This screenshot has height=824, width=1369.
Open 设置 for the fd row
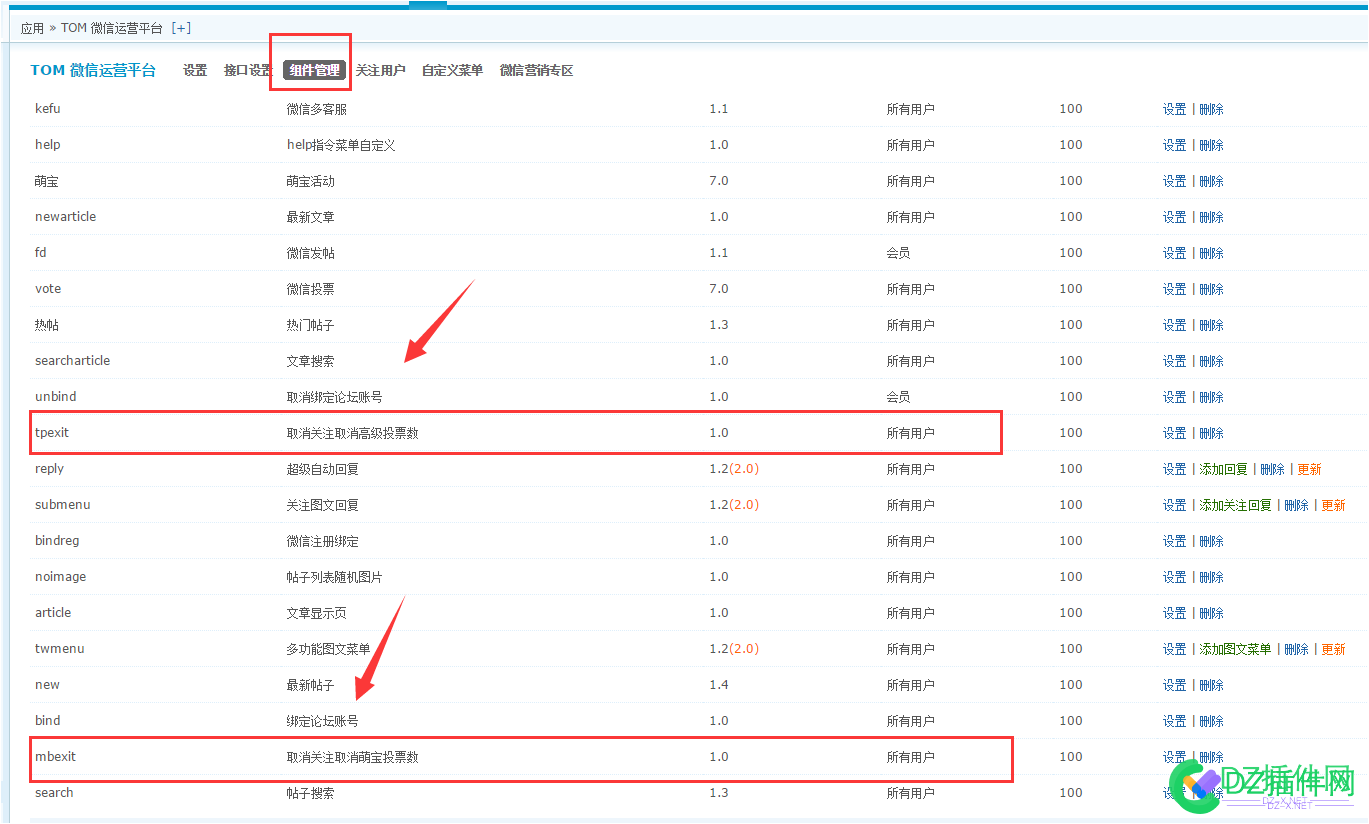1174,253
